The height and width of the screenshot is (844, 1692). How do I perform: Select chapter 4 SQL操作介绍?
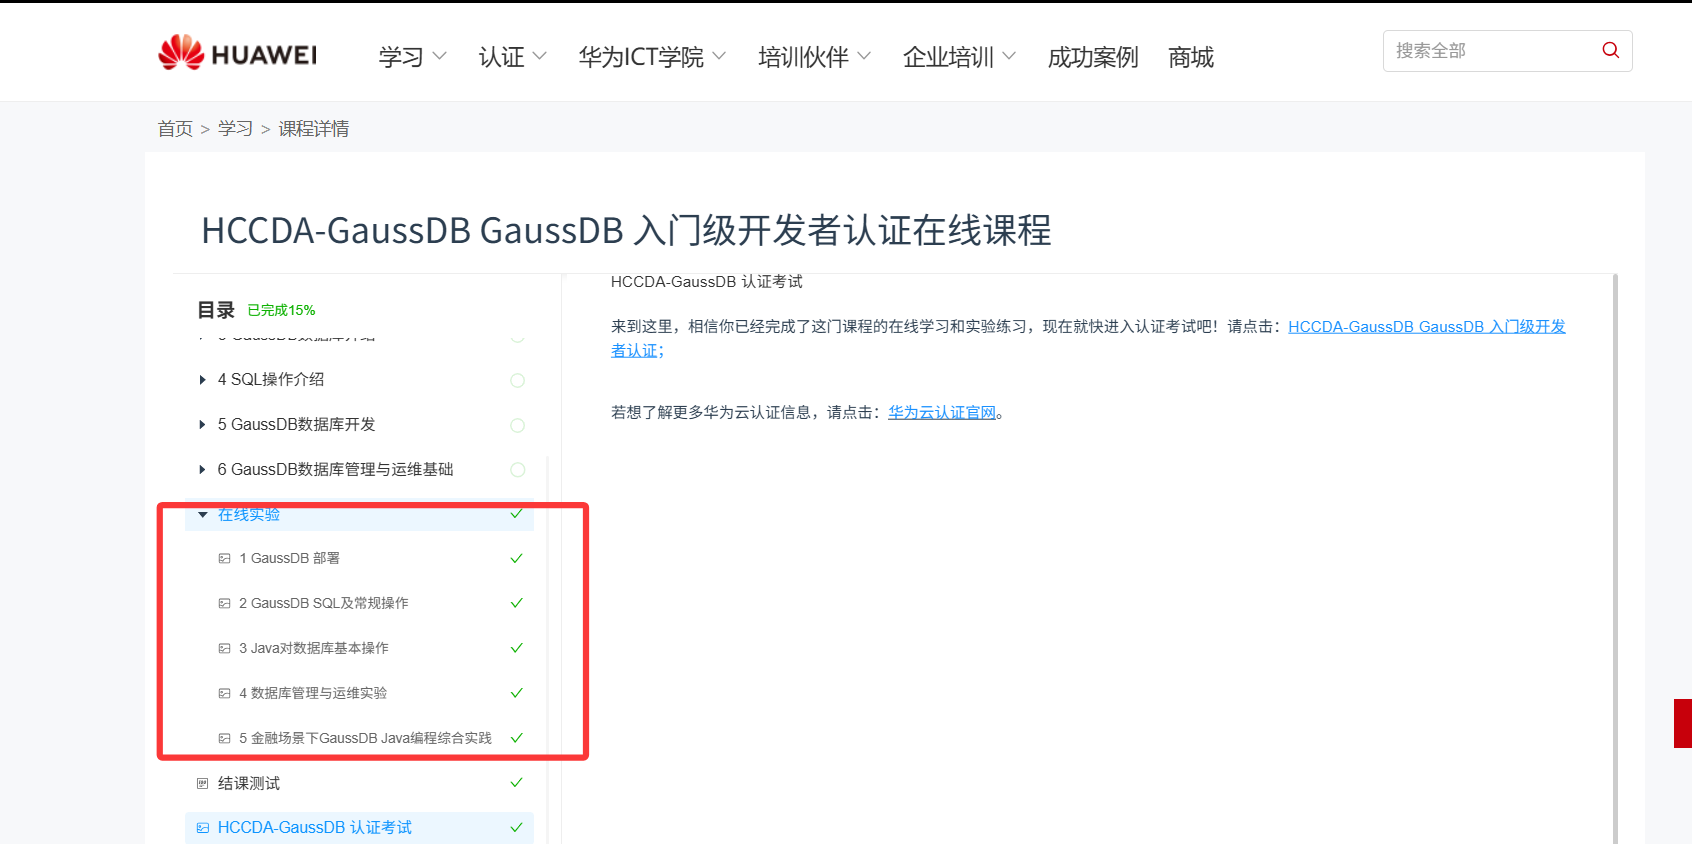[x=271, y=380]
